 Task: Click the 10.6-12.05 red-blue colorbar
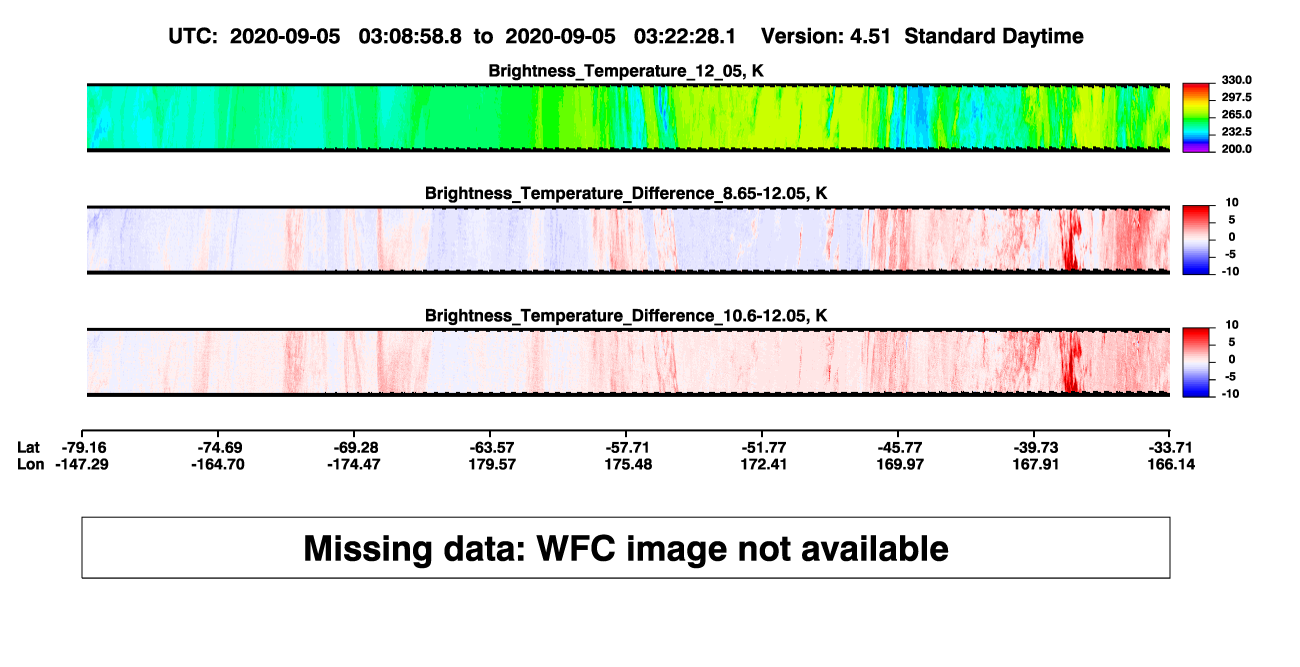1197,362
